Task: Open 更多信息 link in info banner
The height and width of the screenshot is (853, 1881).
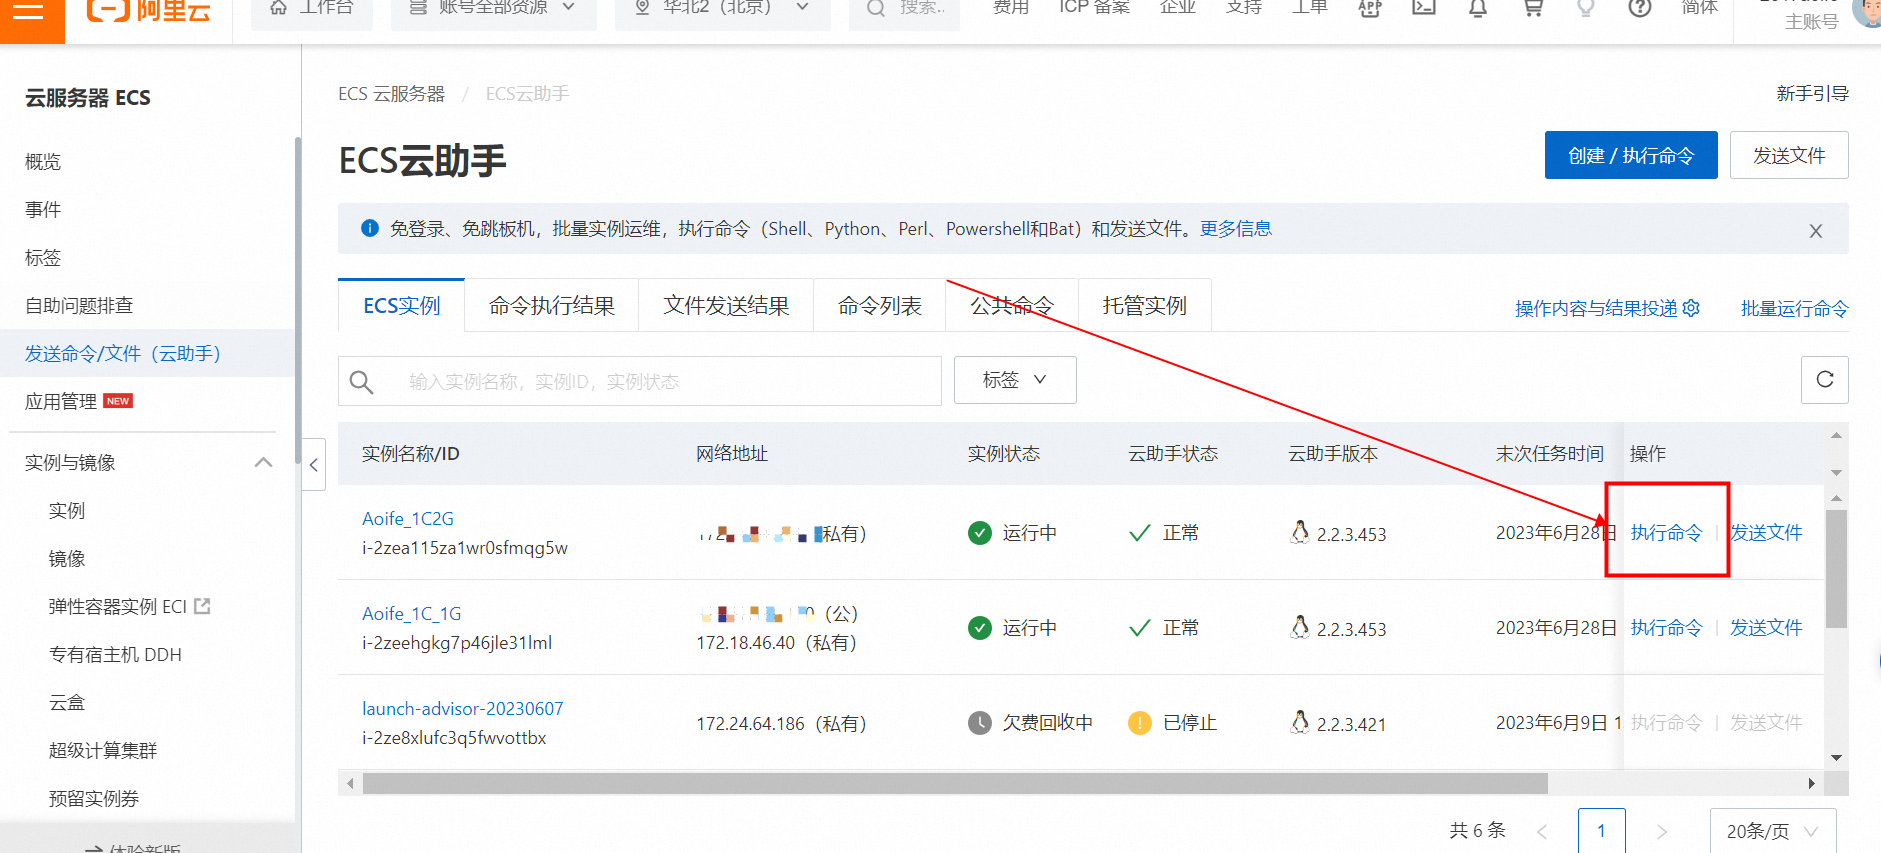Action: (1236, 229)
